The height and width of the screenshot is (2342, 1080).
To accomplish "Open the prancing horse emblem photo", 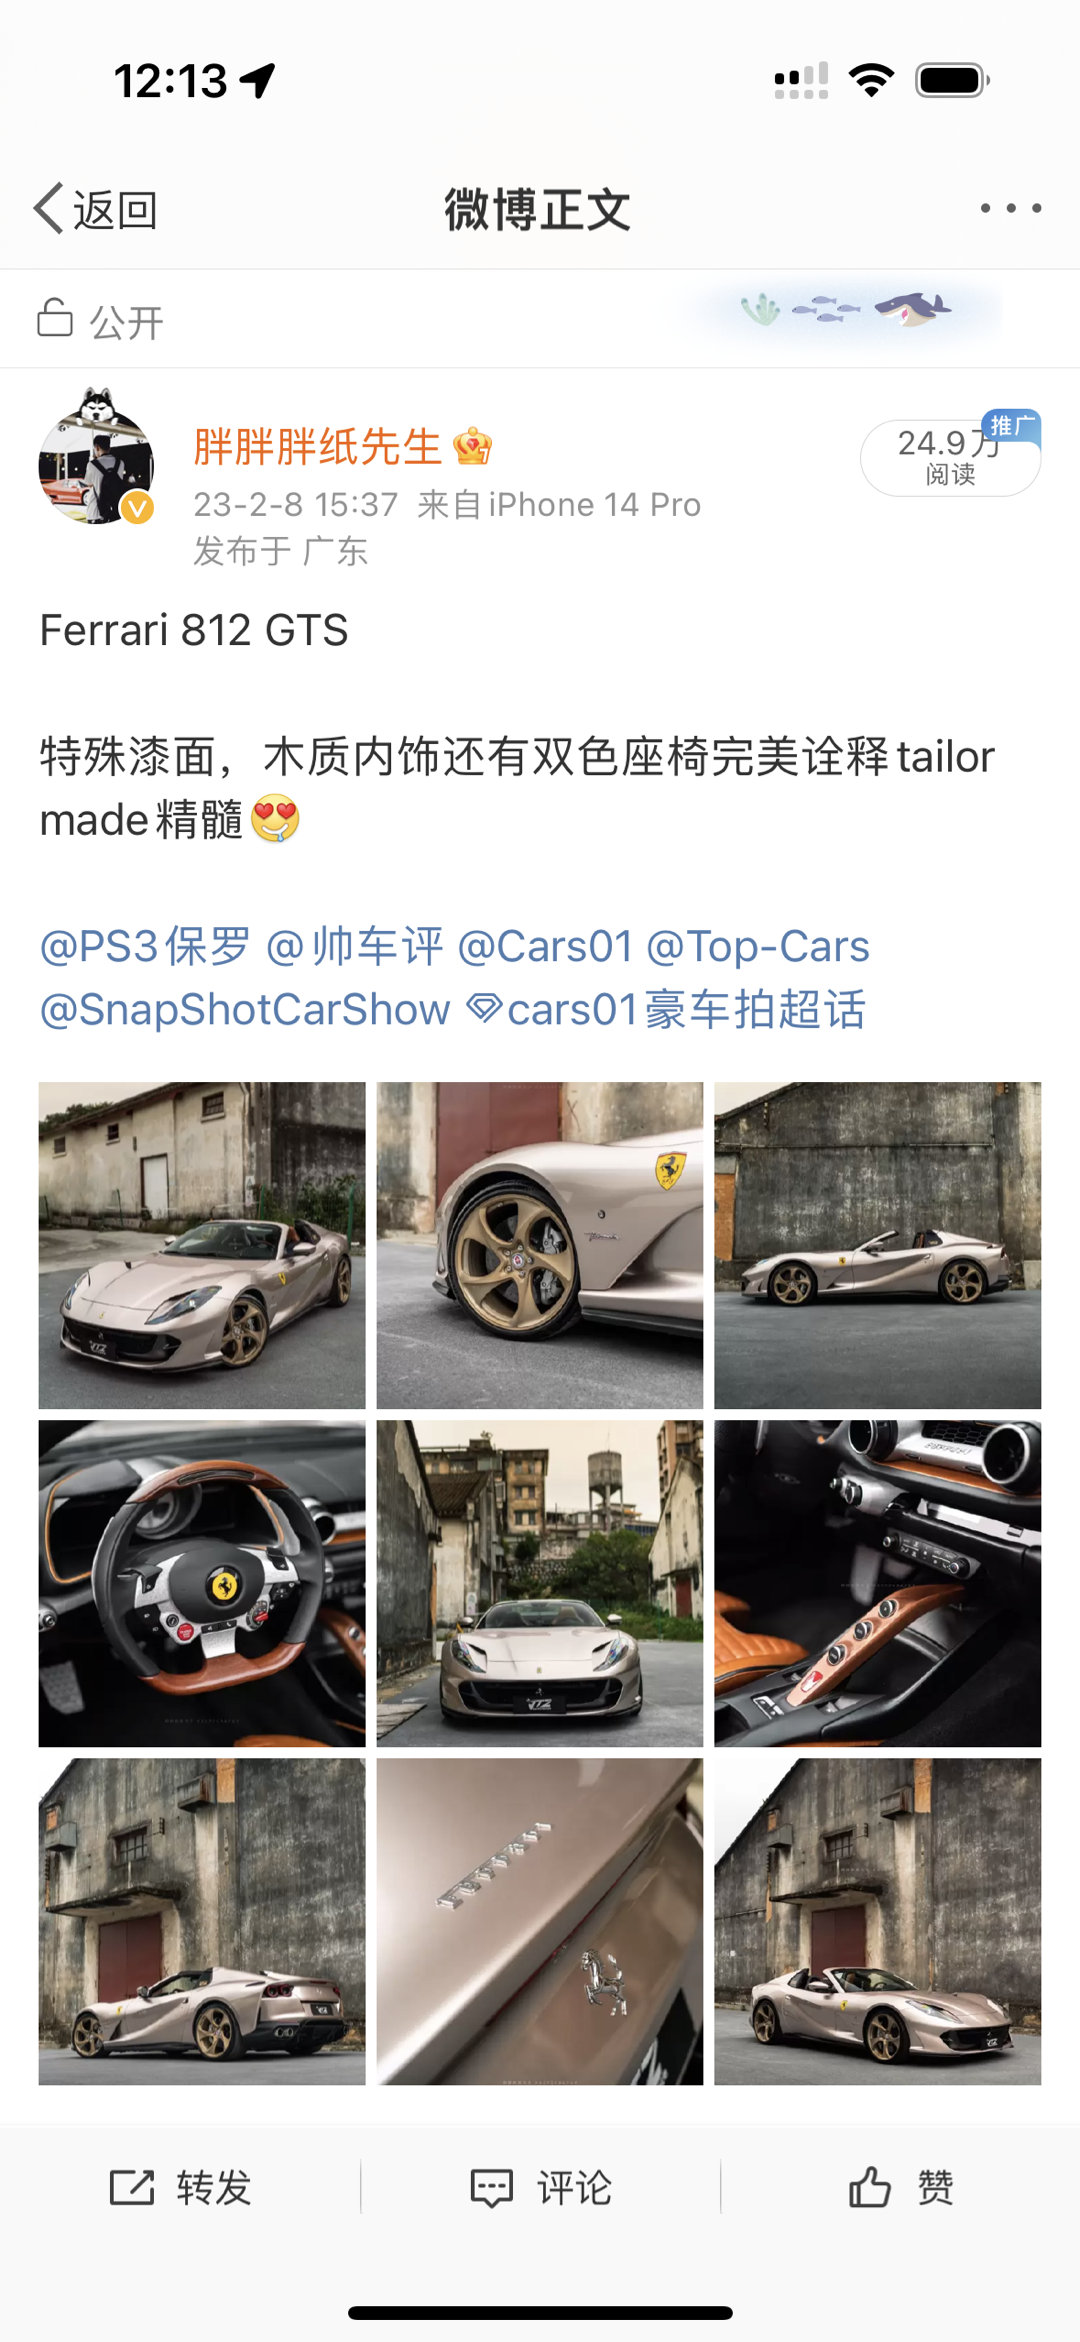I will [540, 1921].
